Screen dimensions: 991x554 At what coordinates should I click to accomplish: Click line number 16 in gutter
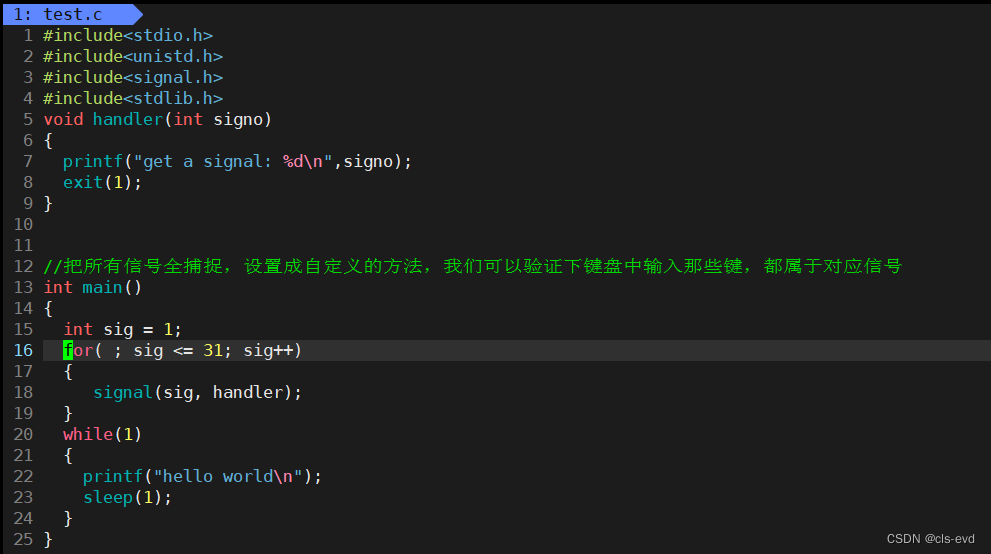click(x=23, y=350)
